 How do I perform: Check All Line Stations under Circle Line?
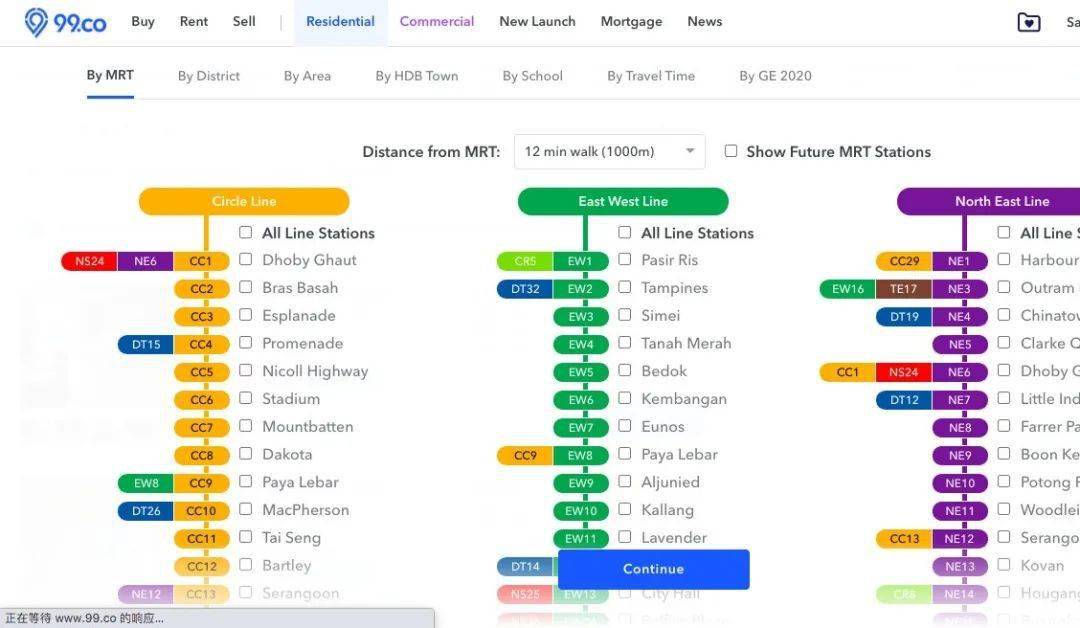click(245, 232)
